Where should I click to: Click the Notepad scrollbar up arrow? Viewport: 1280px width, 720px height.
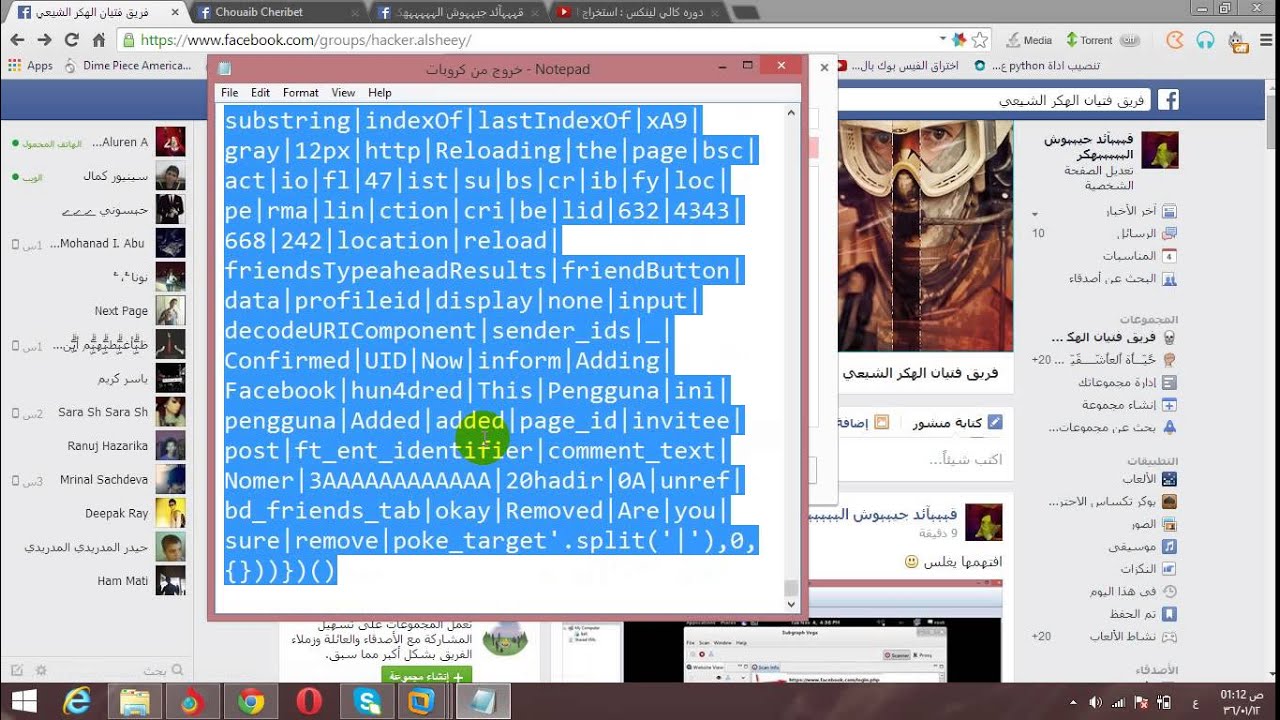coord(791,113)
